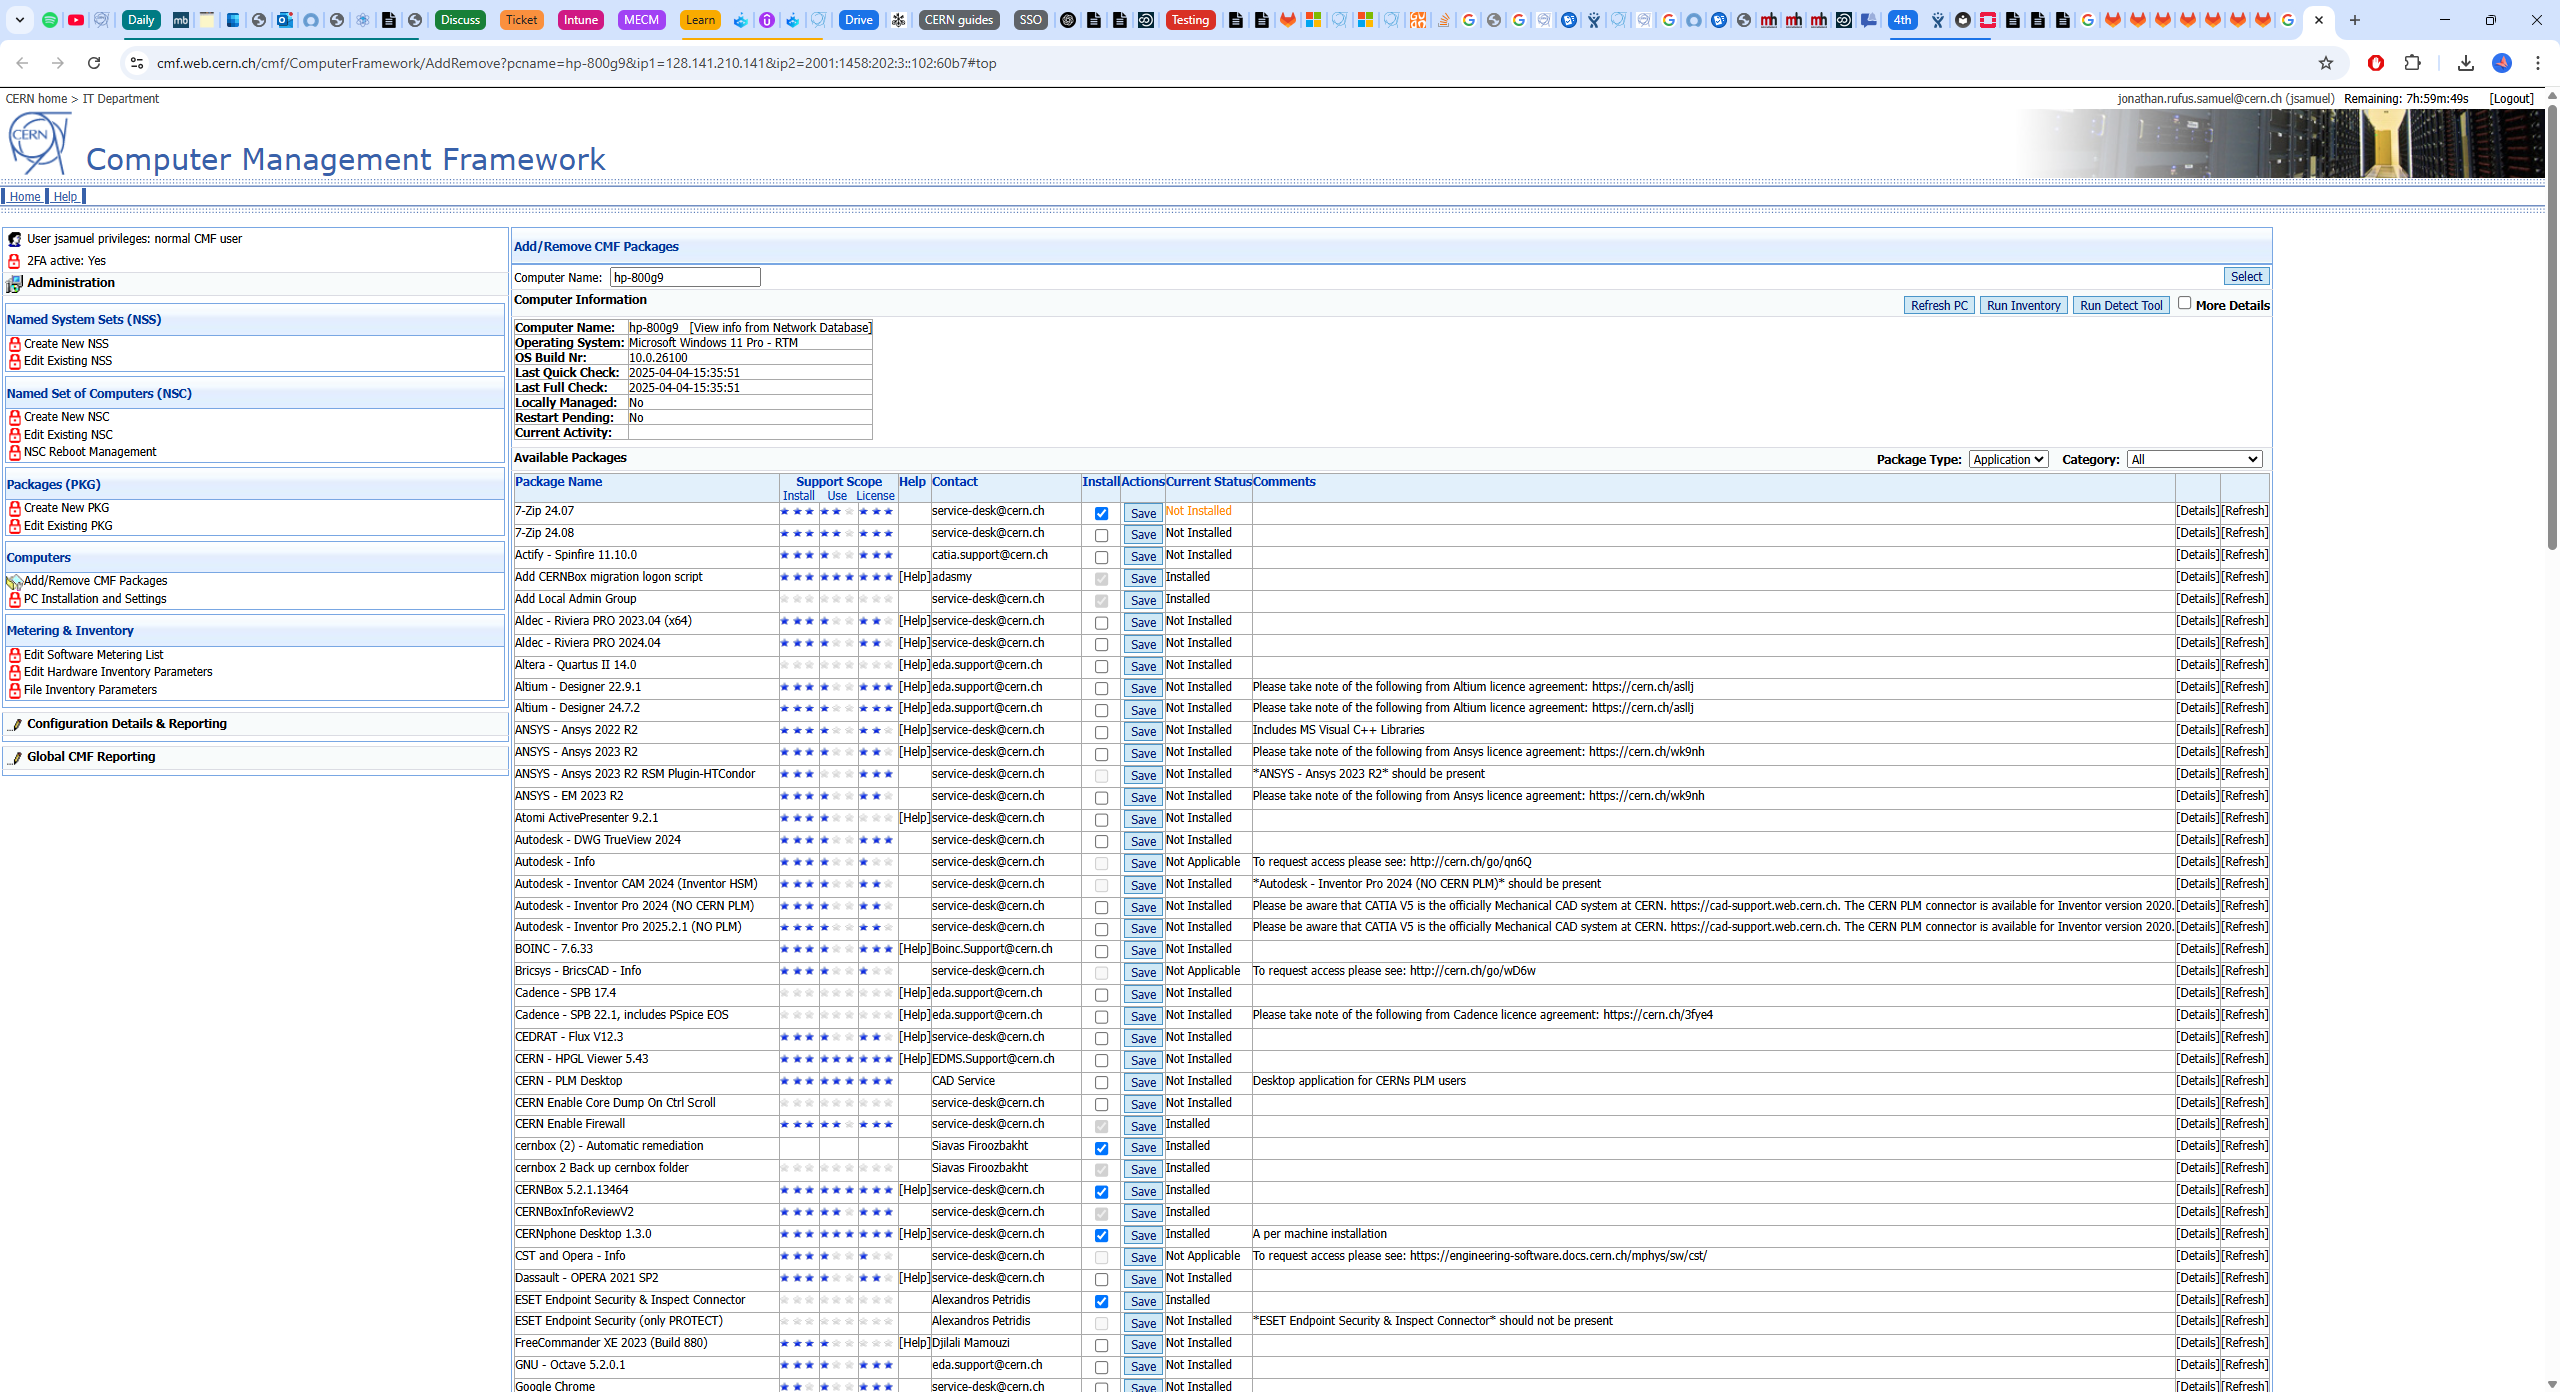Open PC Installation and Settings
The height and width of the screenshot is (1392, 2560).
(x=95, y=599)
